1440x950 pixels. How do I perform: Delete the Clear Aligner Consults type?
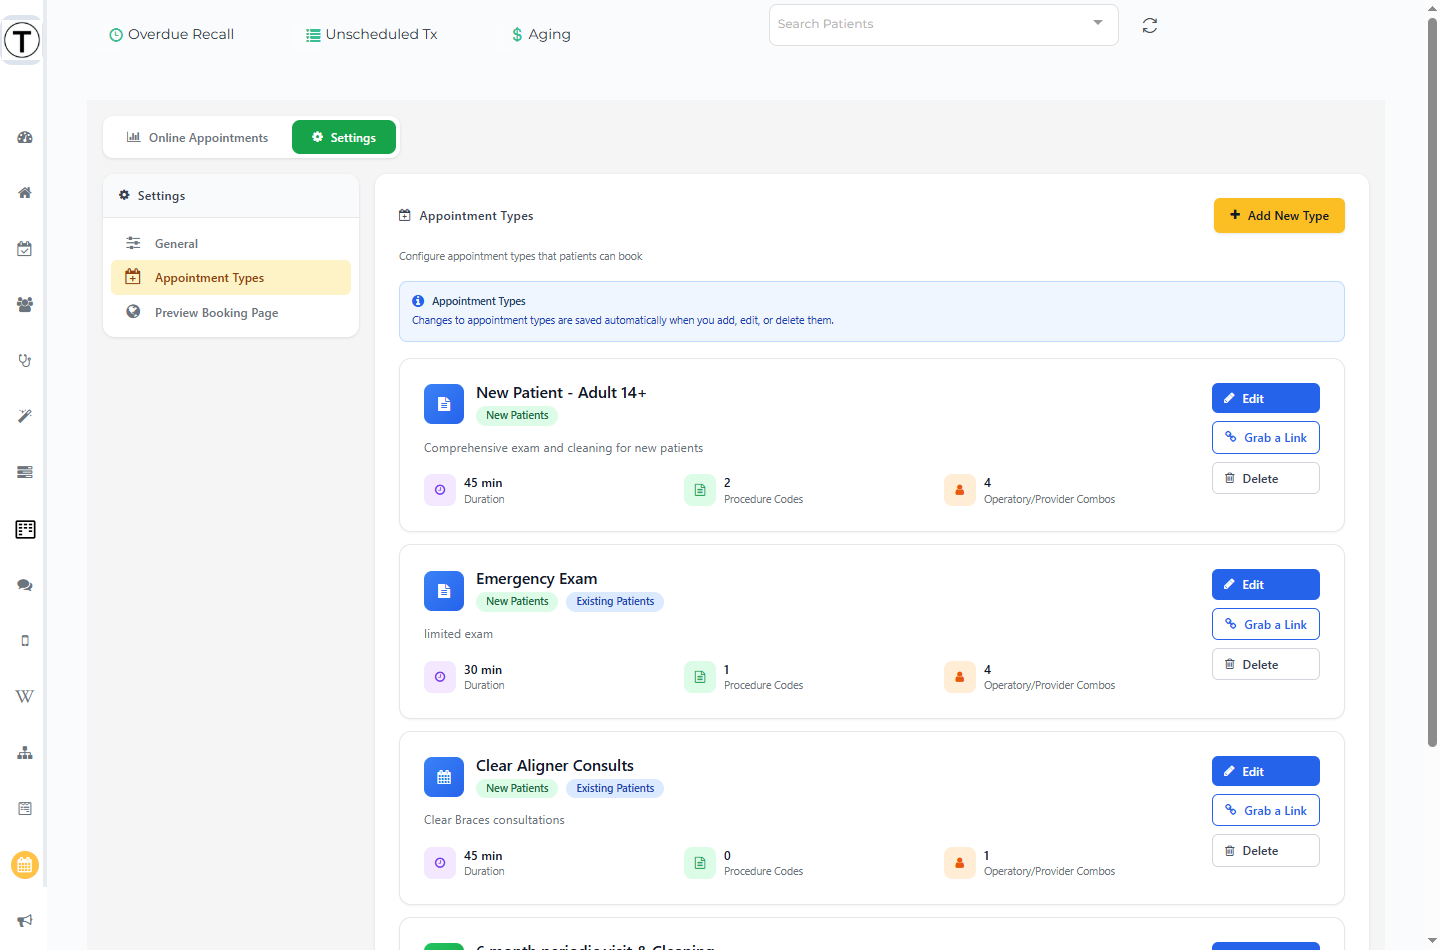point(1265,851)
